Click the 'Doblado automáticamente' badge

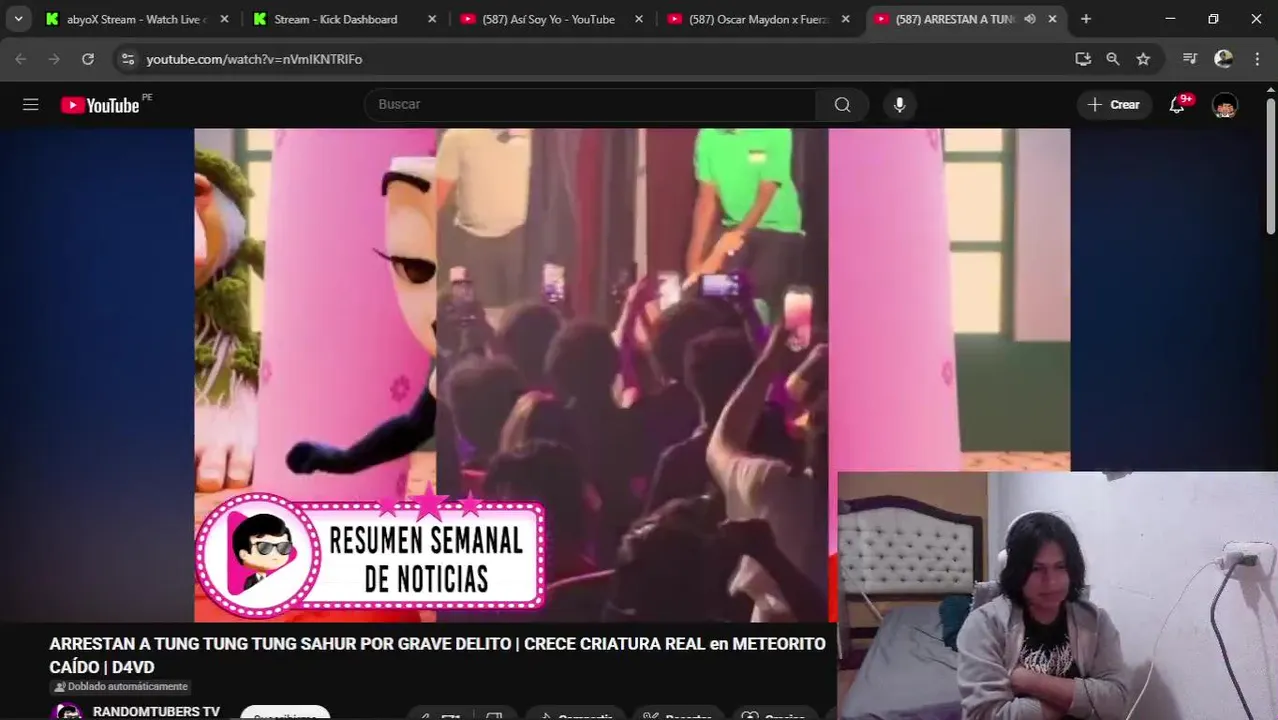pos(120,687)
